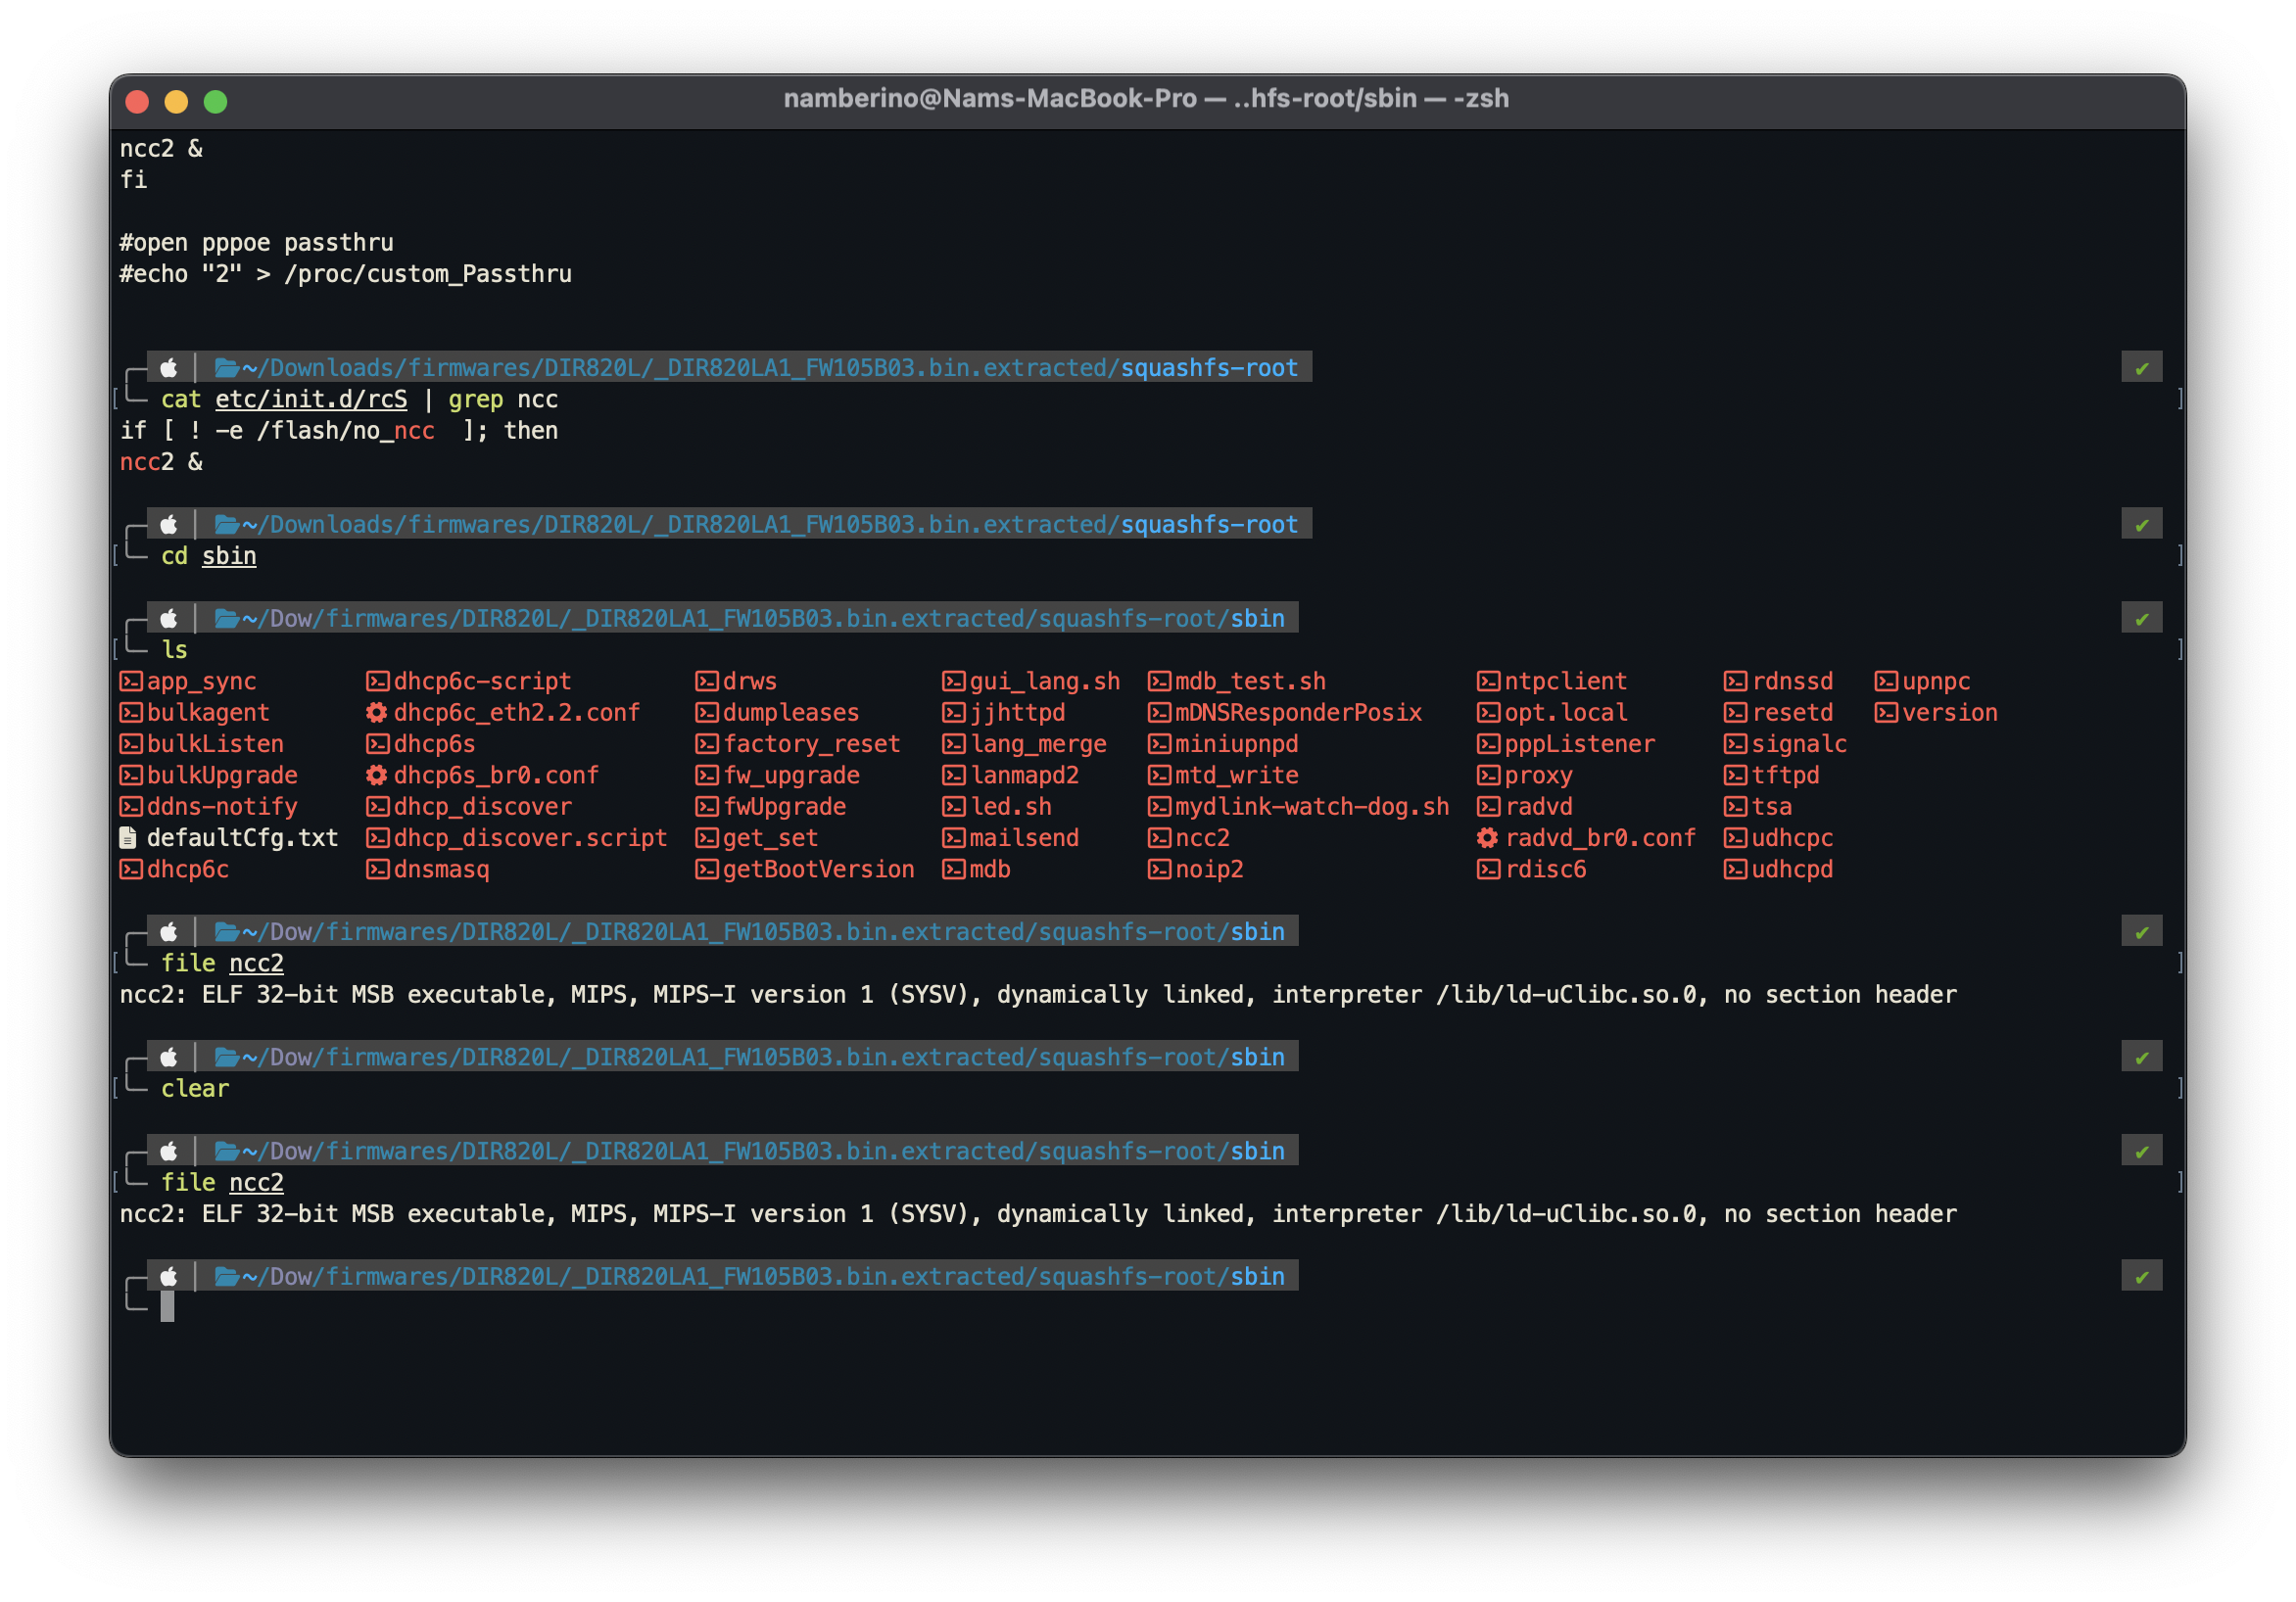This screenshot has height=1602, width=2296.
Task: Click the icon beside getBootVersion
Action: pos(706,869)
